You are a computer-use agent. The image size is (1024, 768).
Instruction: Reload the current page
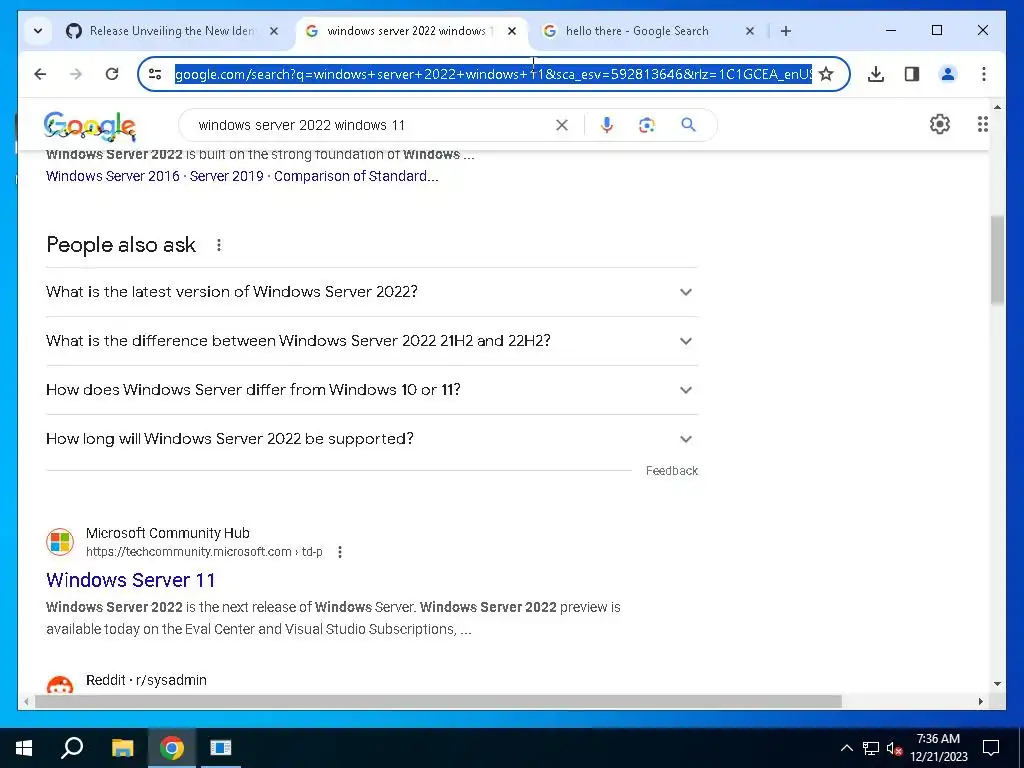tap(112, 74)
